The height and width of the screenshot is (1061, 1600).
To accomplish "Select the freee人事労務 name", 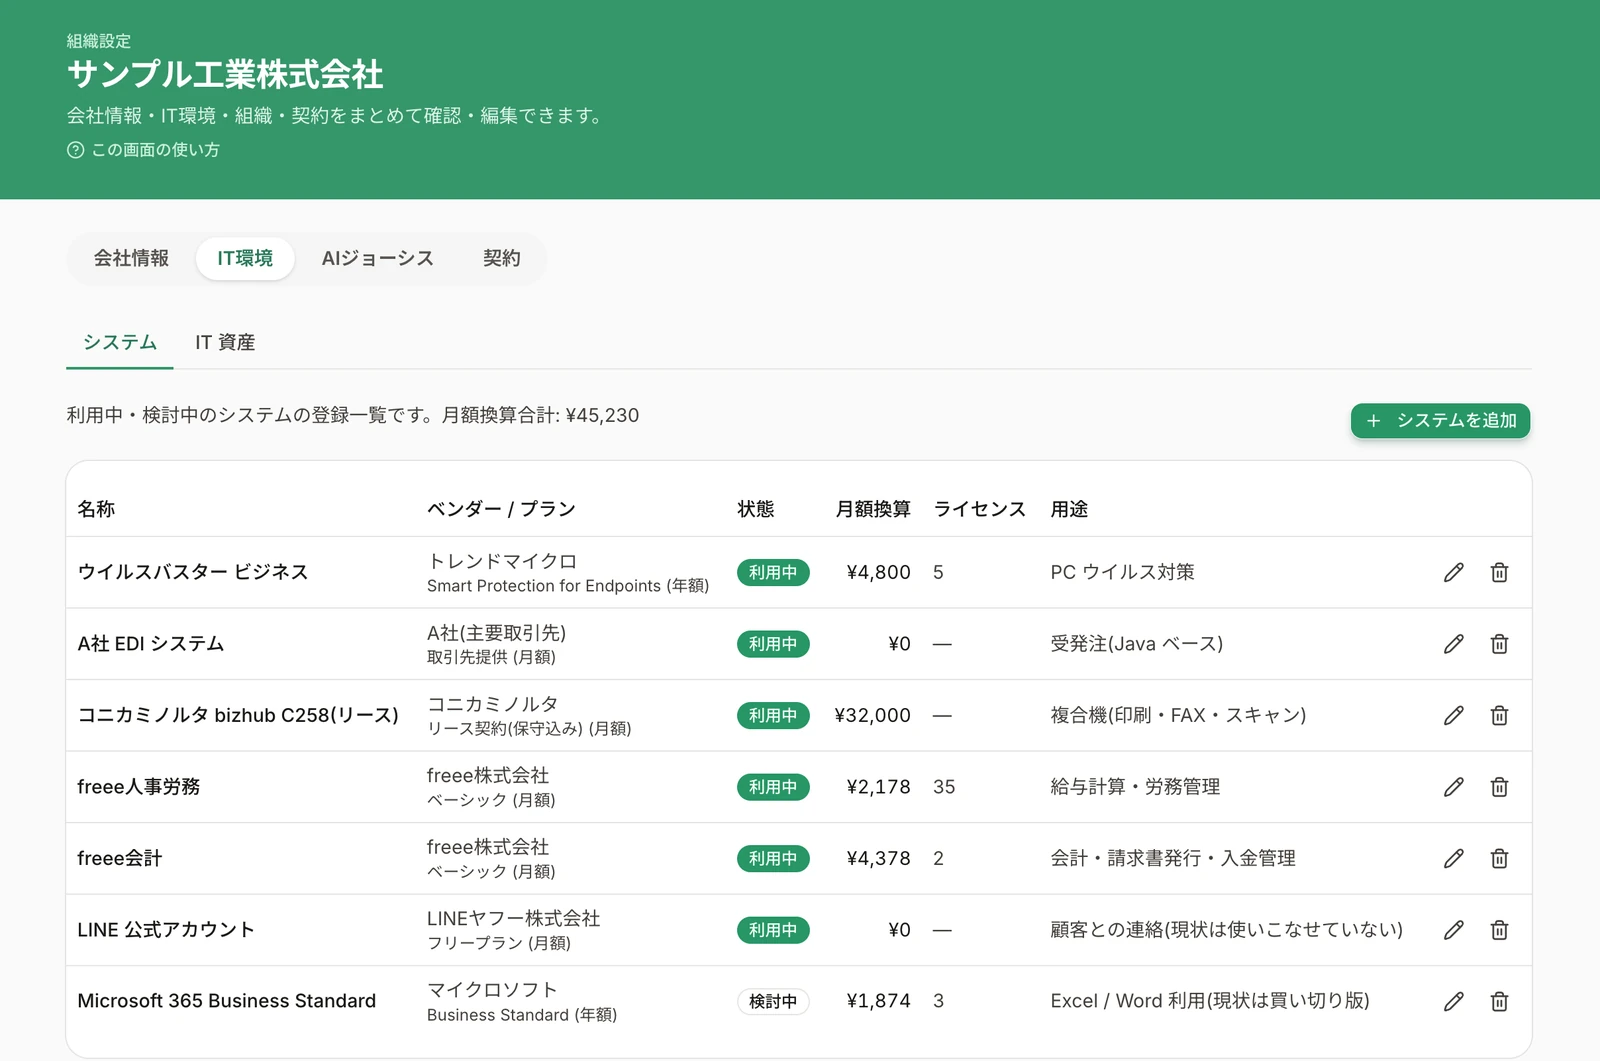I will coord(139,787).
